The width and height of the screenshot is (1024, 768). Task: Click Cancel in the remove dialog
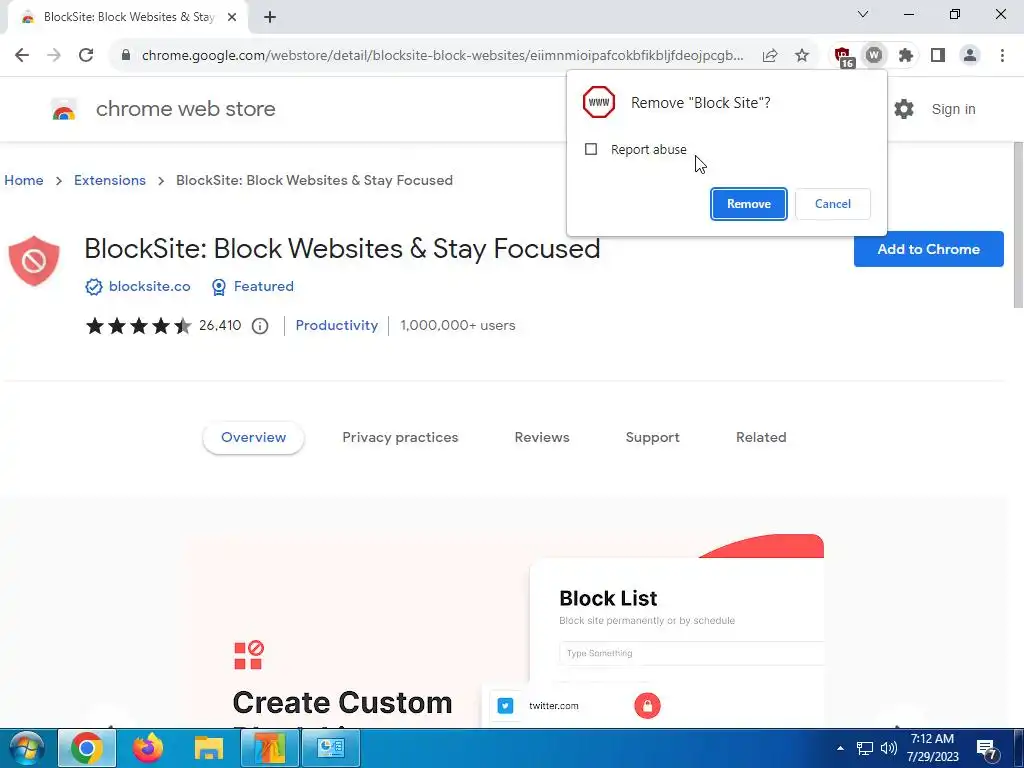[833, 204]
